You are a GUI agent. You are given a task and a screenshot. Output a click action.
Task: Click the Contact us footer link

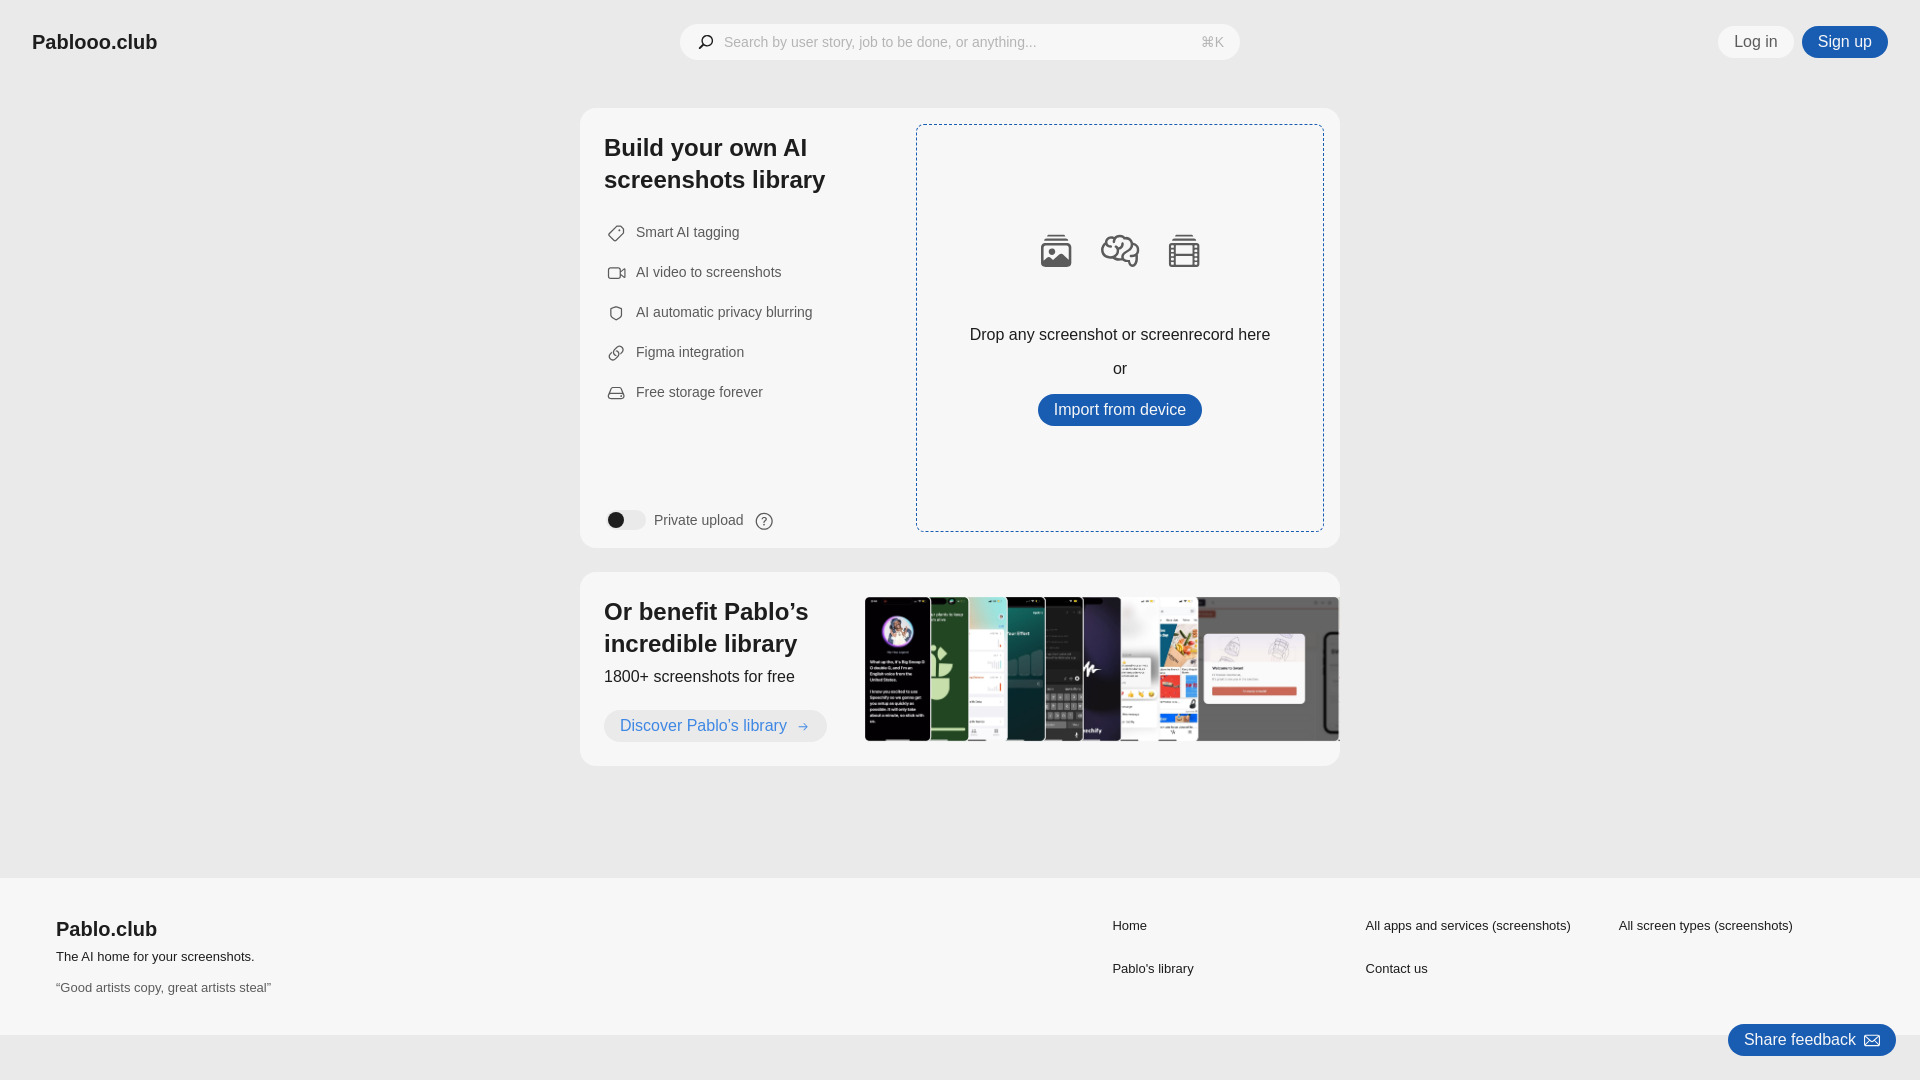[x=1395, y=968]
